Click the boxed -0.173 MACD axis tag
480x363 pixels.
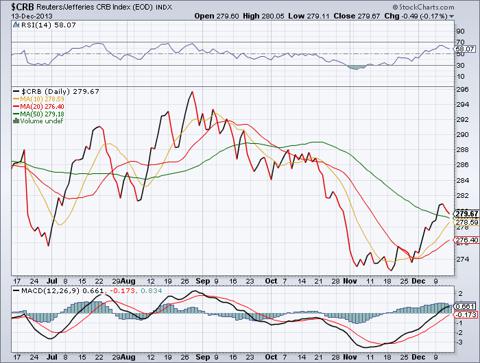[x=466, y=315]
